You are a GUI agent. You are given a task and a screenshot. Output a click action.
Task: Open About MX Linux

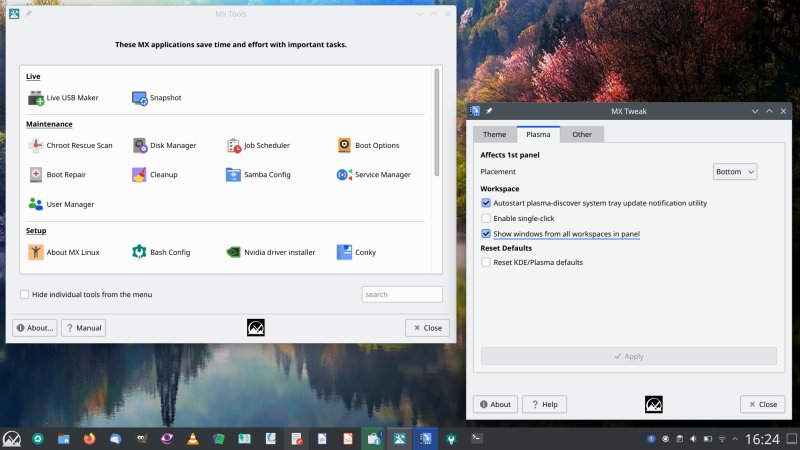(x=64, y=252)
